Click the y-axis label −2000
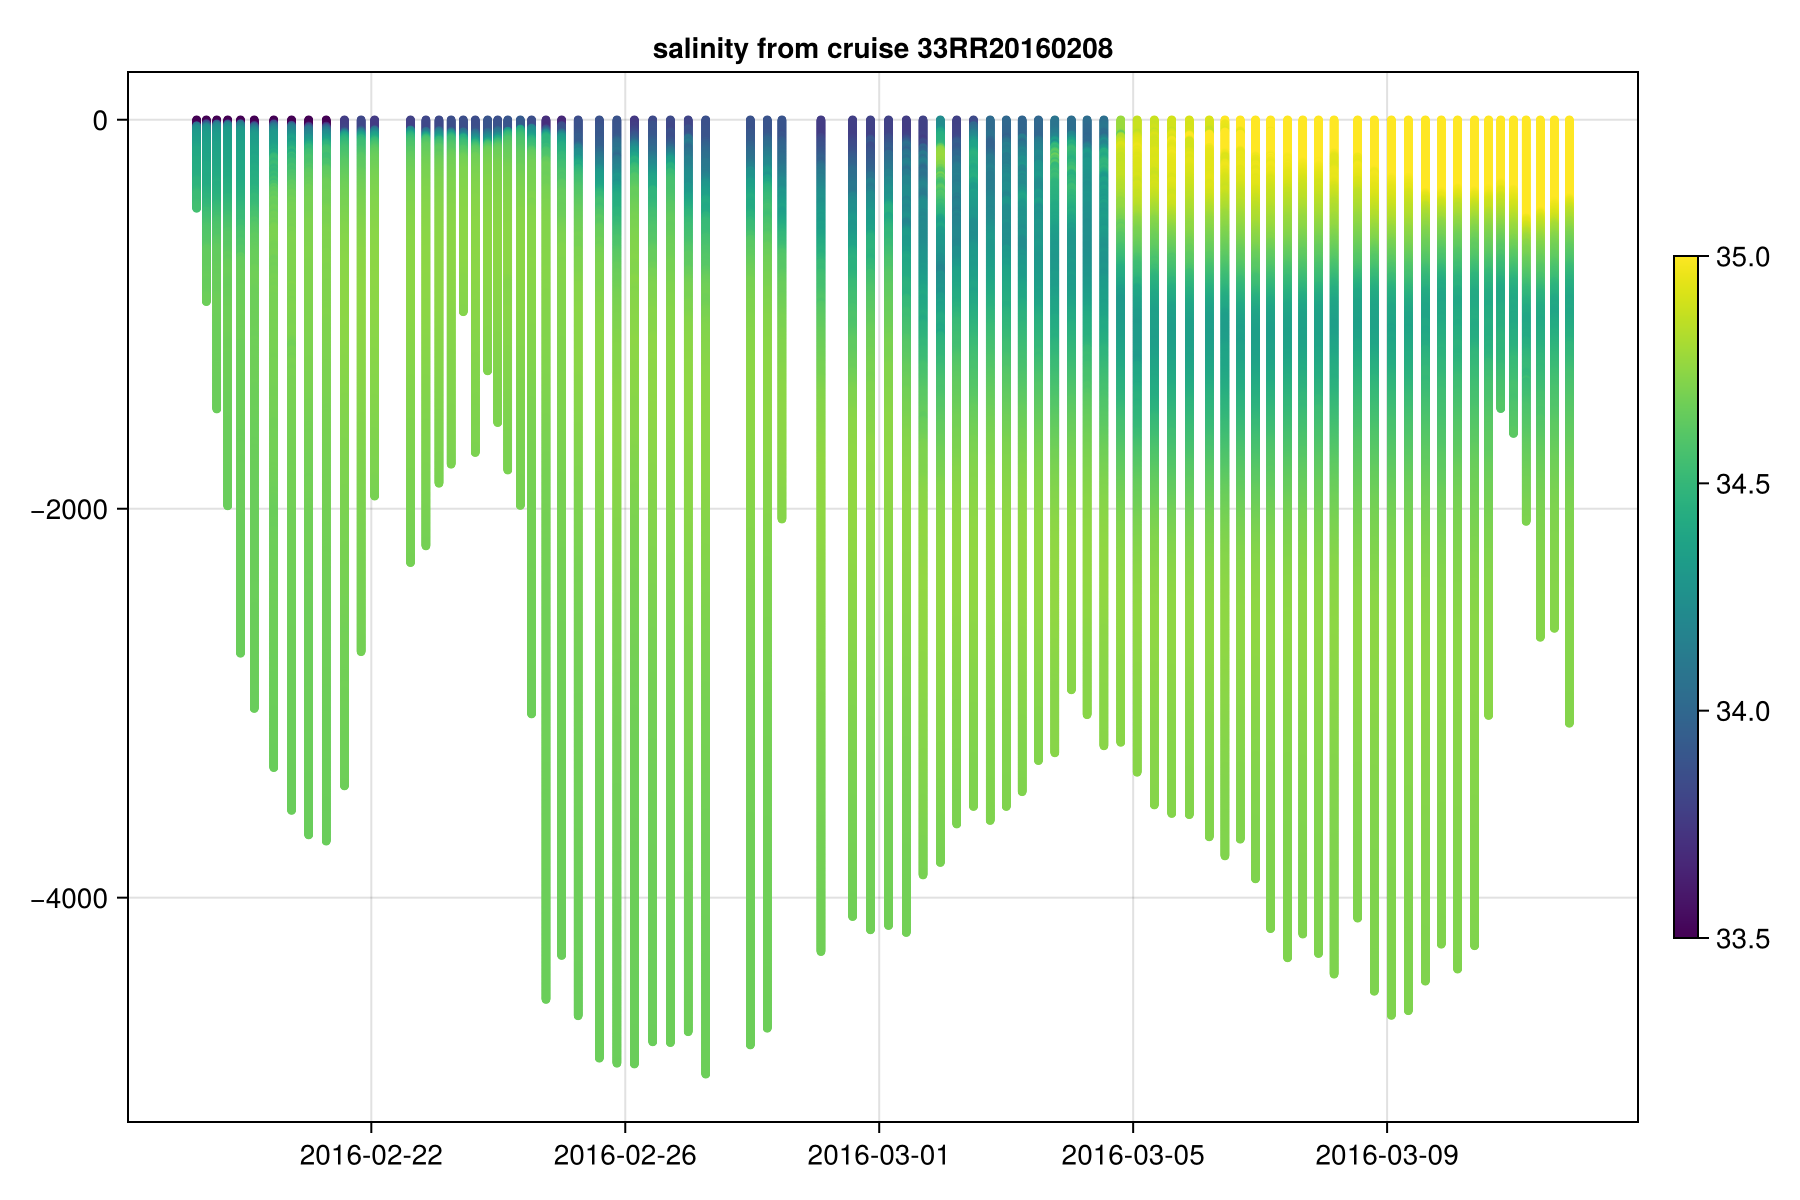The width and height of the screenshot is (1800, 1200). click(x=70, y=509)
